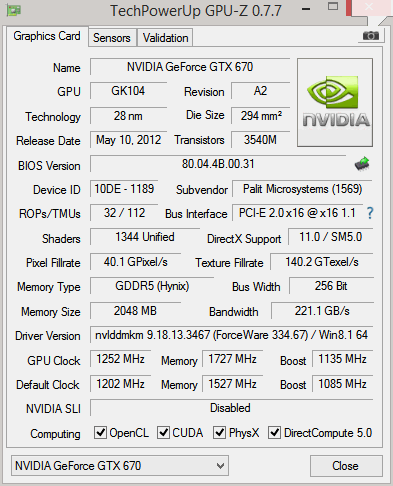Click the camera screenshot icon

[371, 36]
